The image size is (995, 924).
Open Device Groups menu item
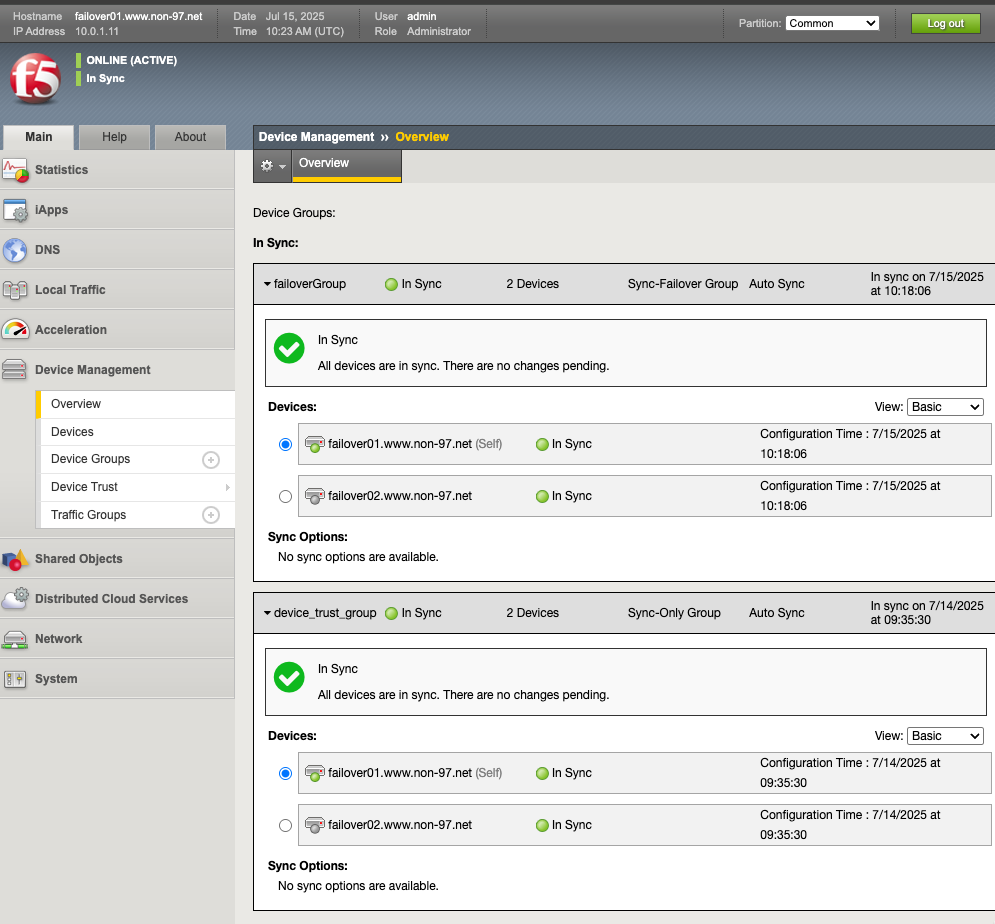coord(91,459)
